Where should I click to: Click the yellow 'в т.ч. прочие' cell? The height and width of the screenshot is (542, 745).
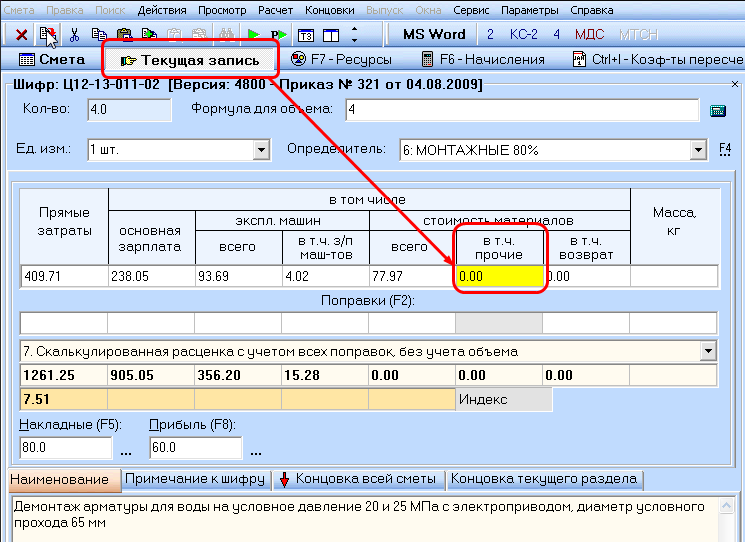pyautogui.click(x=499, y=276)
